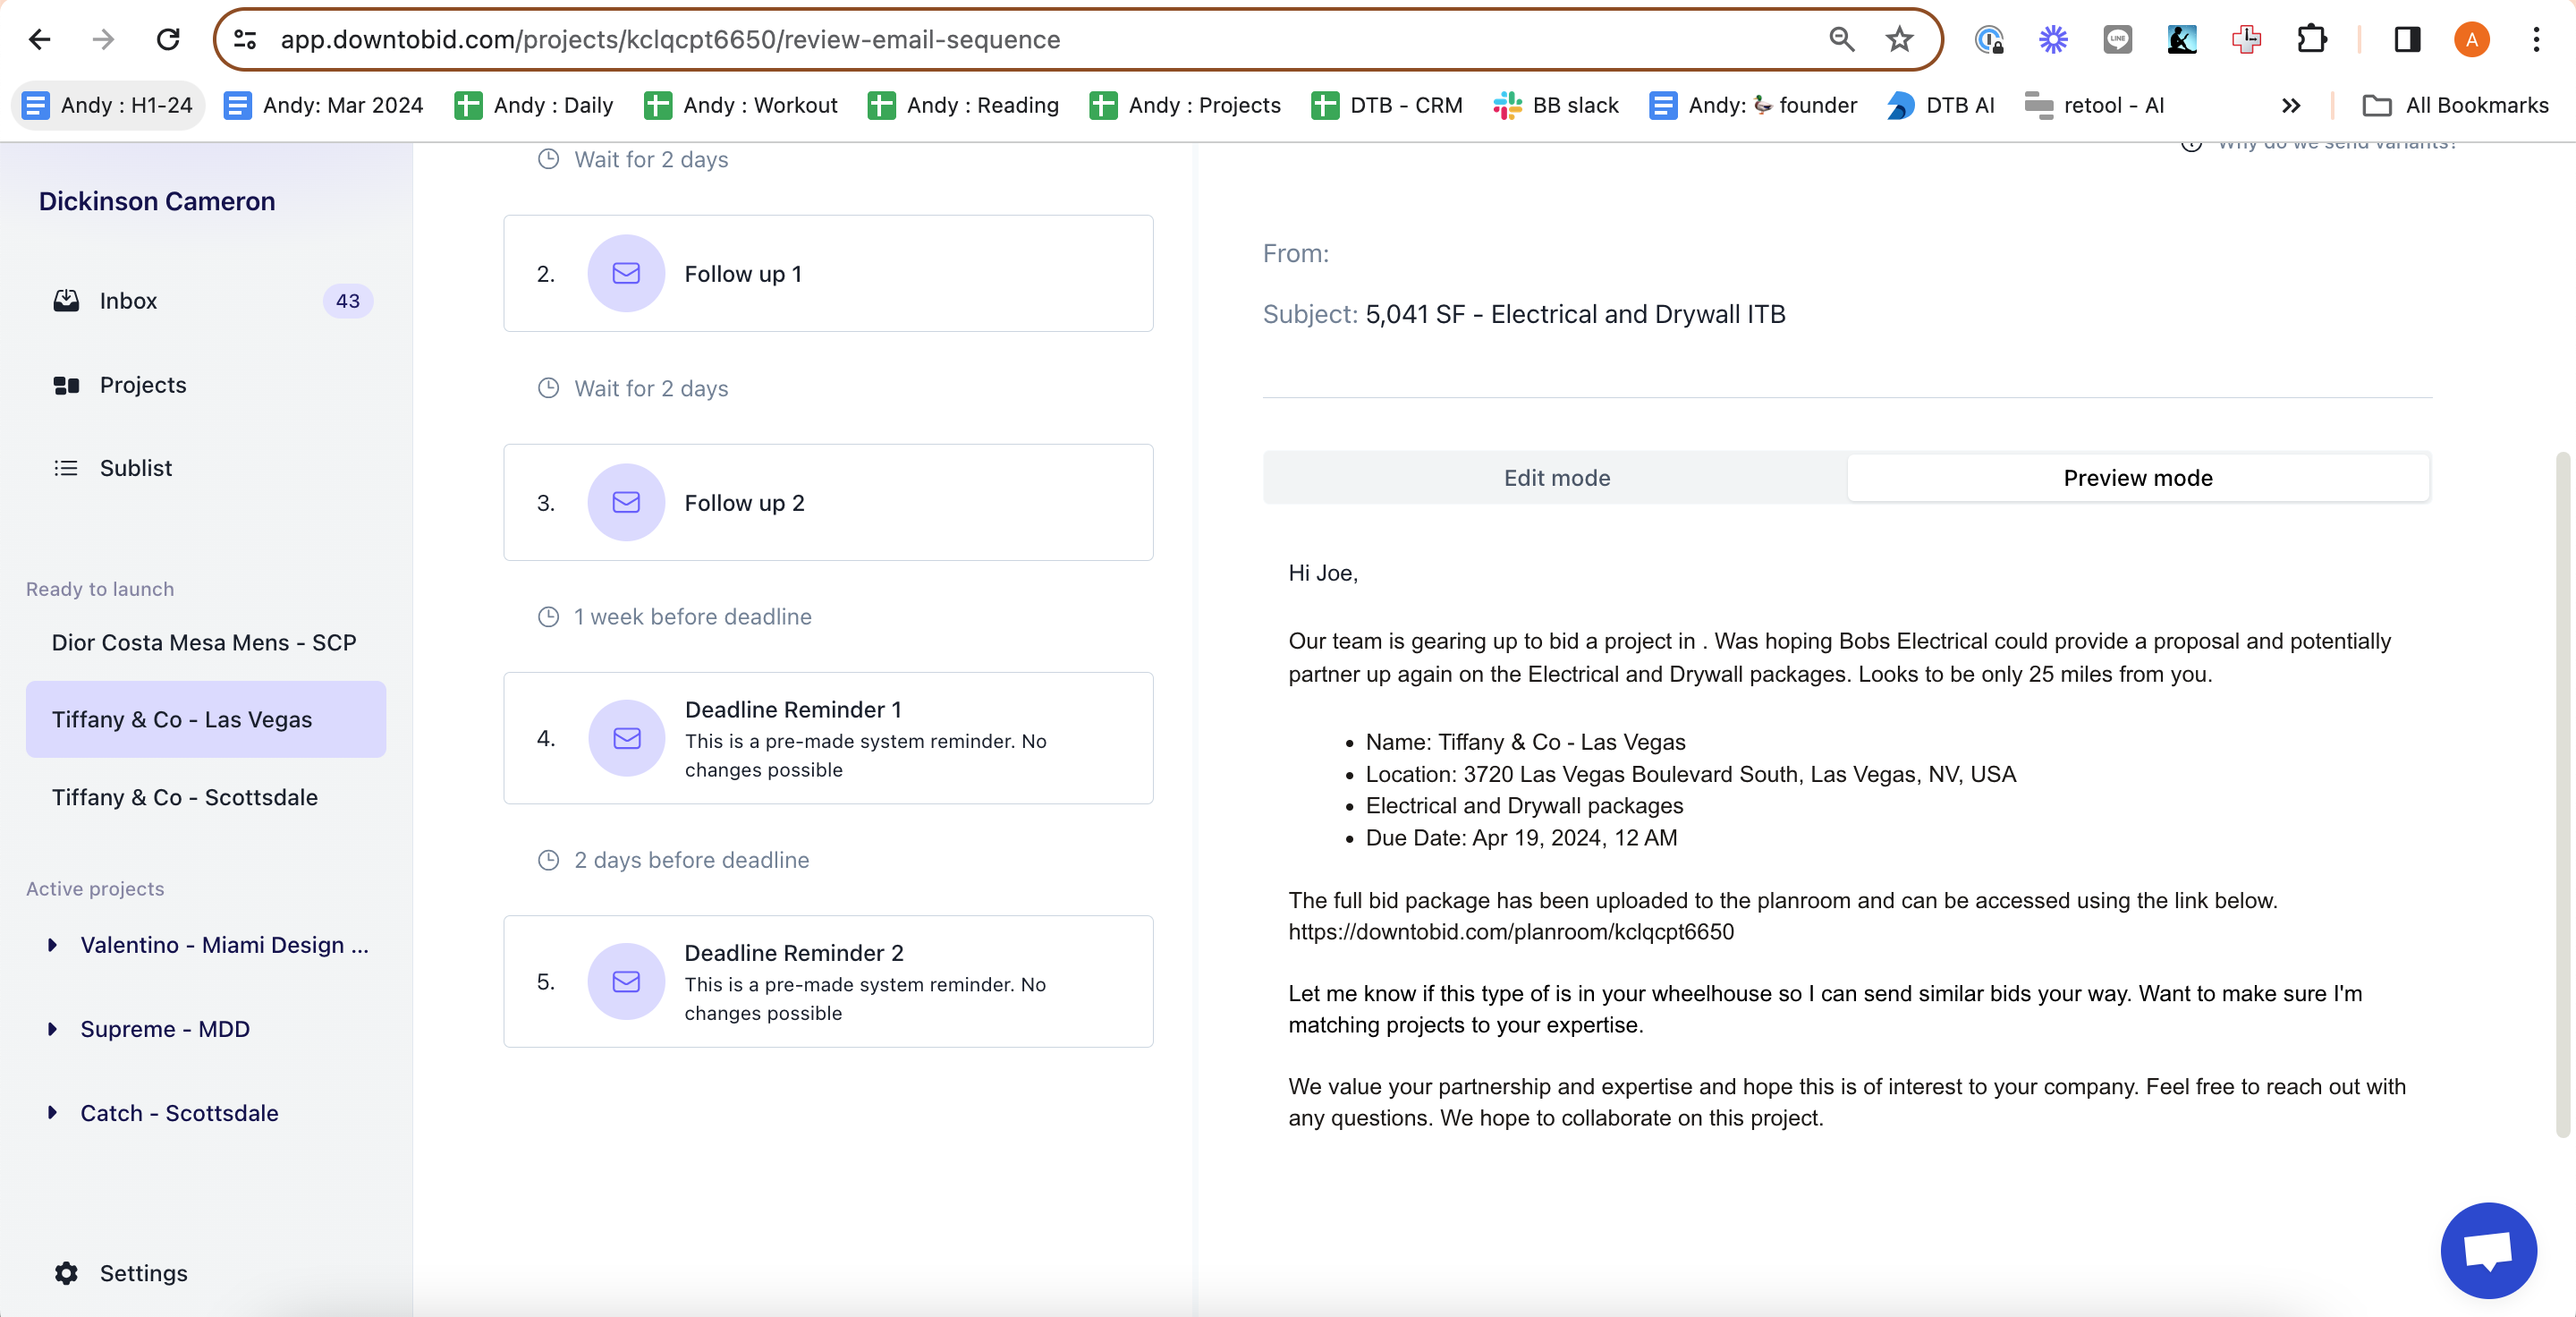
Task: Switch to Preview mode
Action: point(2137,478)
